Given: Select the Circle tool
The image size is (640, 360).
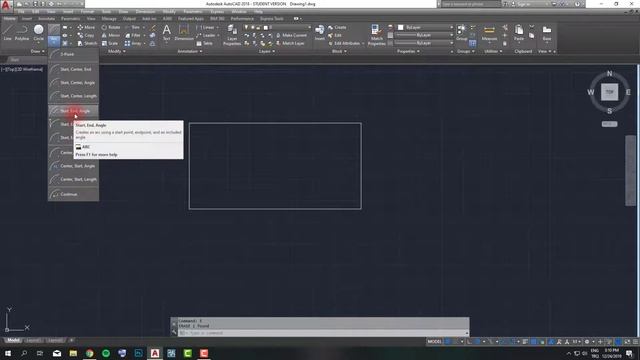Looking at the screenshot, I should pos(38,33).
